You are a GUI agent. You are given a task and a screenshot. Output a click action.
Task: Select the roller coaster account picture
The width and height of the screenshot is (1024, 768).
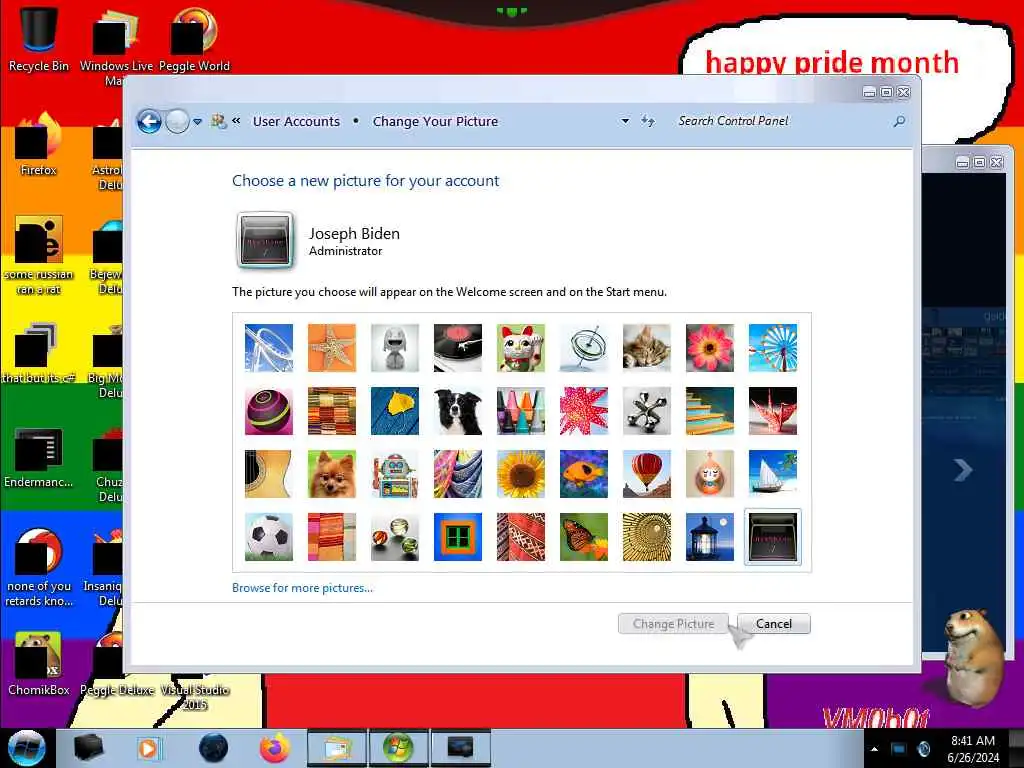(269, 348)
